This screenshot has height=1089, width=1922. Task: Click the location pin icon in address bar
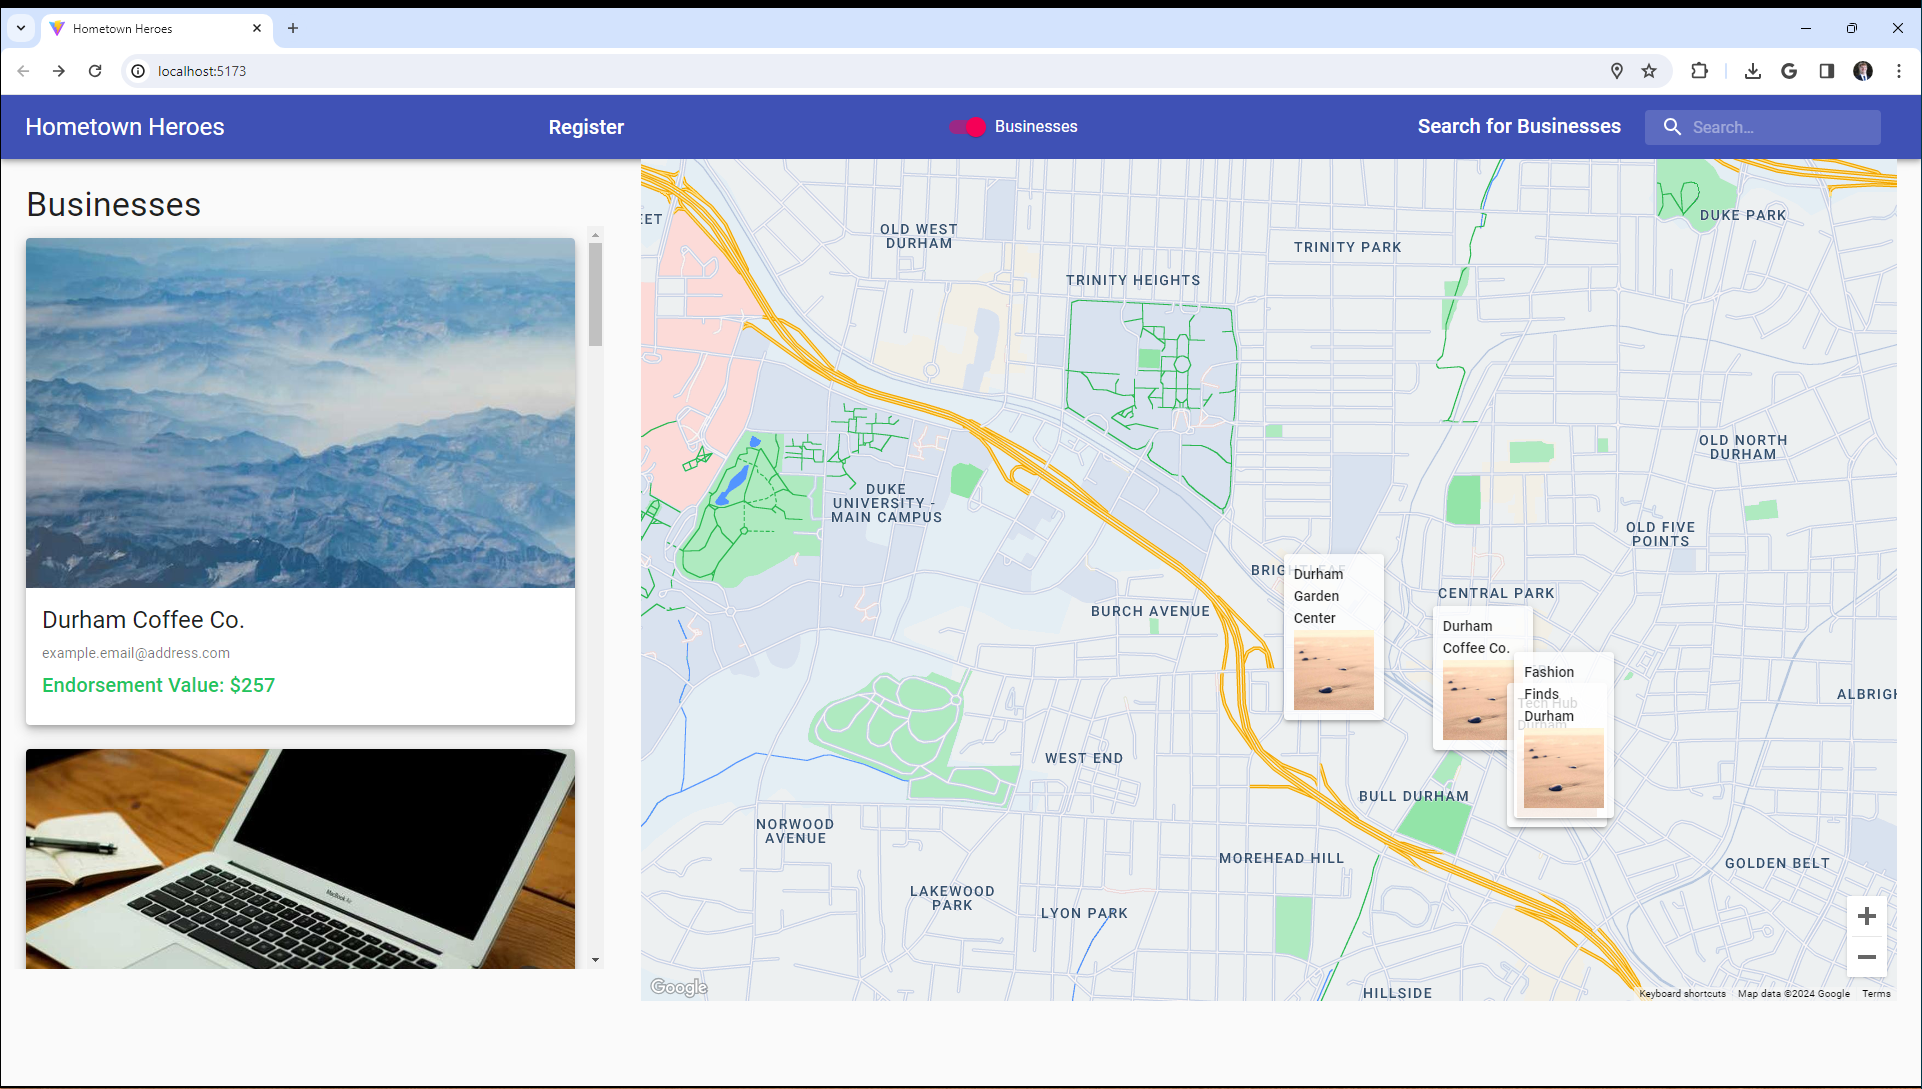click(1616, 71)
